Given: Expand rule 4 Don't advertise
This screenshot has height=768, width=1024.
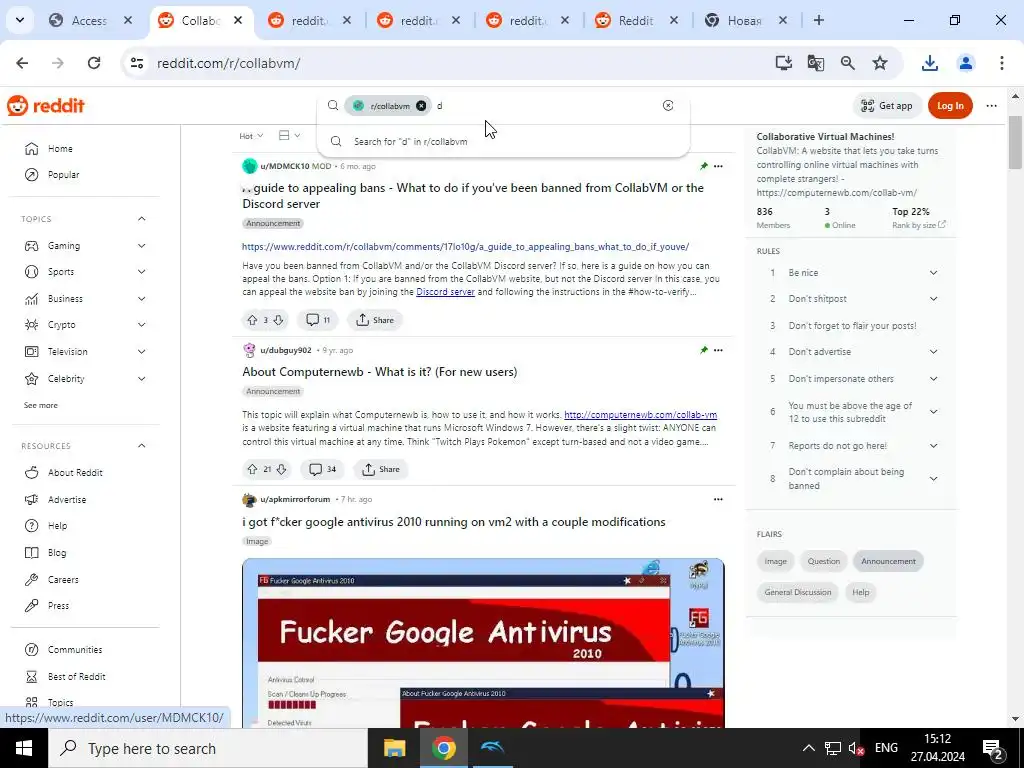Looking at the screenshot, I should (933, 351).
